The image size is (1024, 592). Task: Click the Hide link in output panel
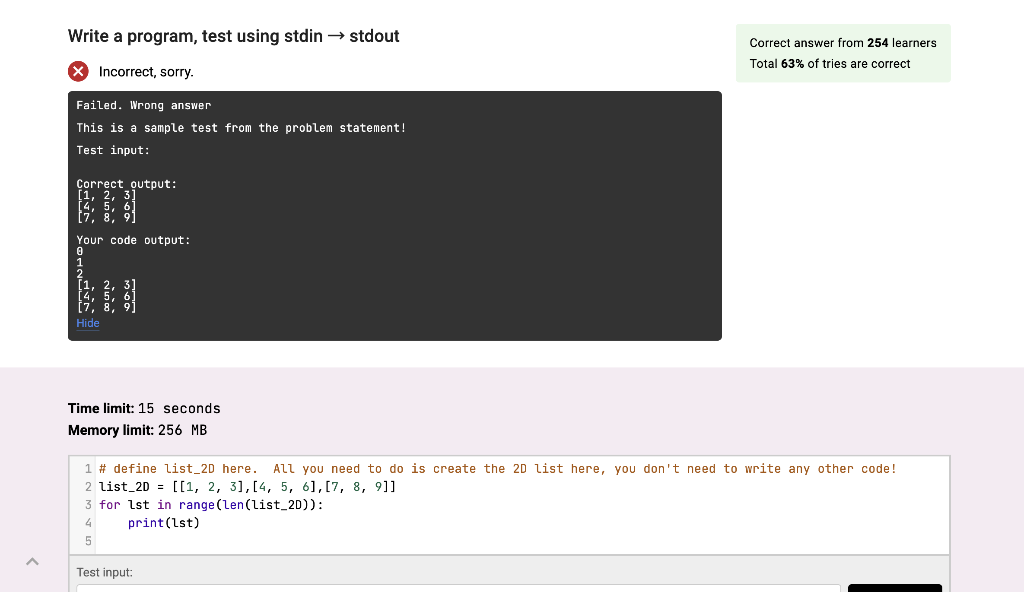click(x=88, y=323)
